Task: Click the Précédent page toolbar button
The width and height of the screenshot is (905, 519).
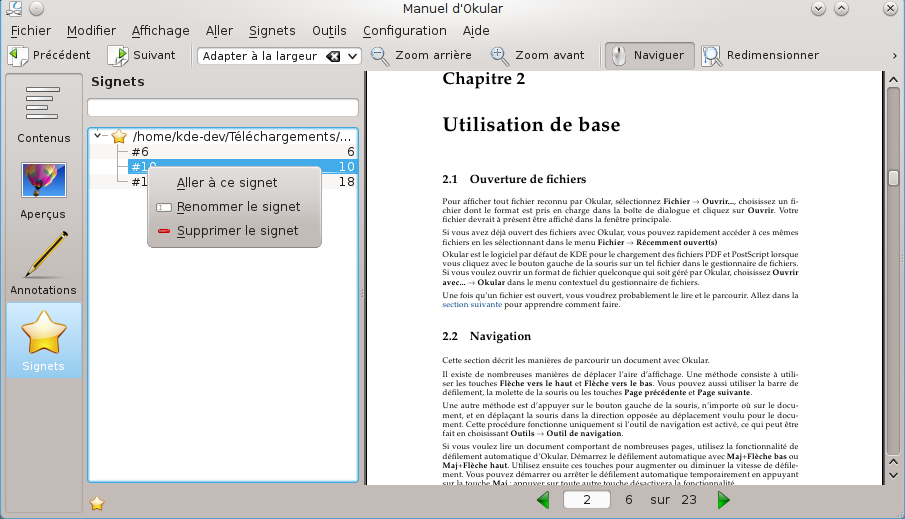Action: 50,55
